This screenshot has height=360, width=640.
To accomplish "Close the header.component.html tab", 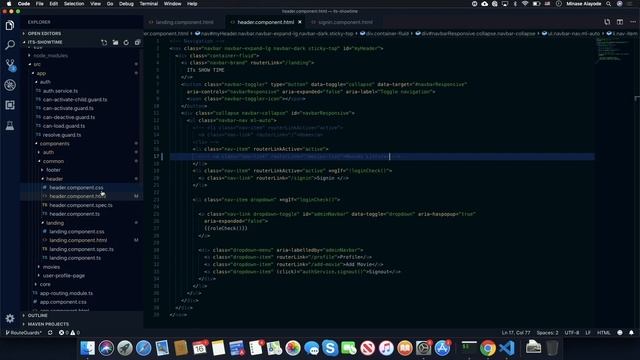I will coord(300,22).
